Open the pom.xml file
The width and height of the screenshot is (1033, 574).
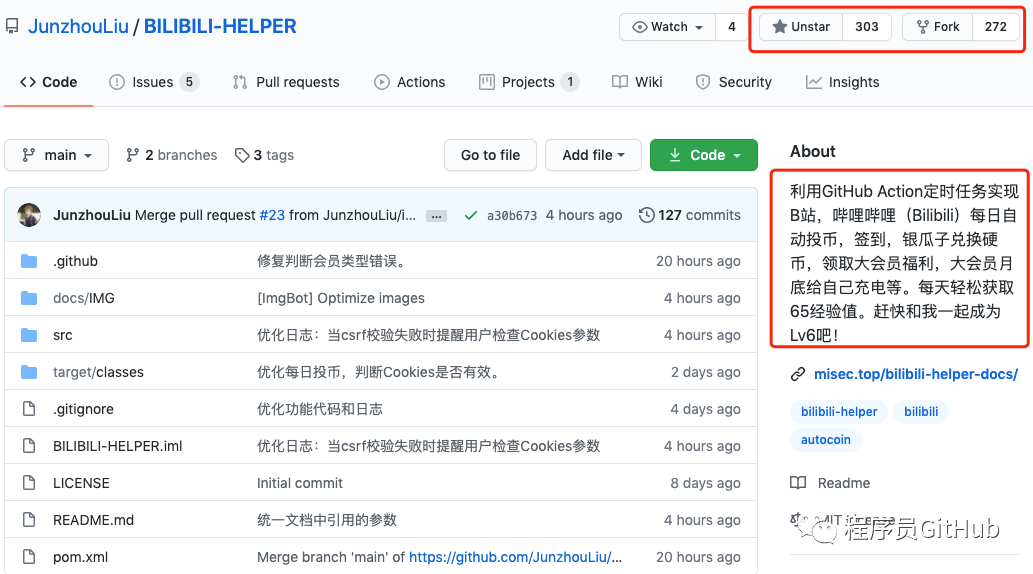[80, 557]
